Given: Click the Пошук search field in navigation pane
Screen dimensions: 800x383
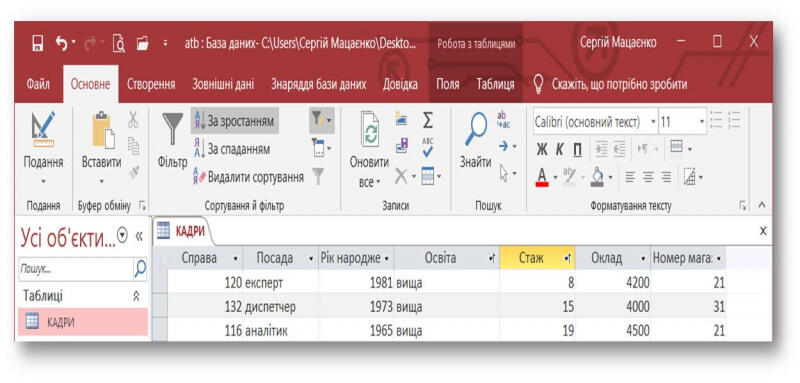Looking at the screenshot, I should click(76, 269).
